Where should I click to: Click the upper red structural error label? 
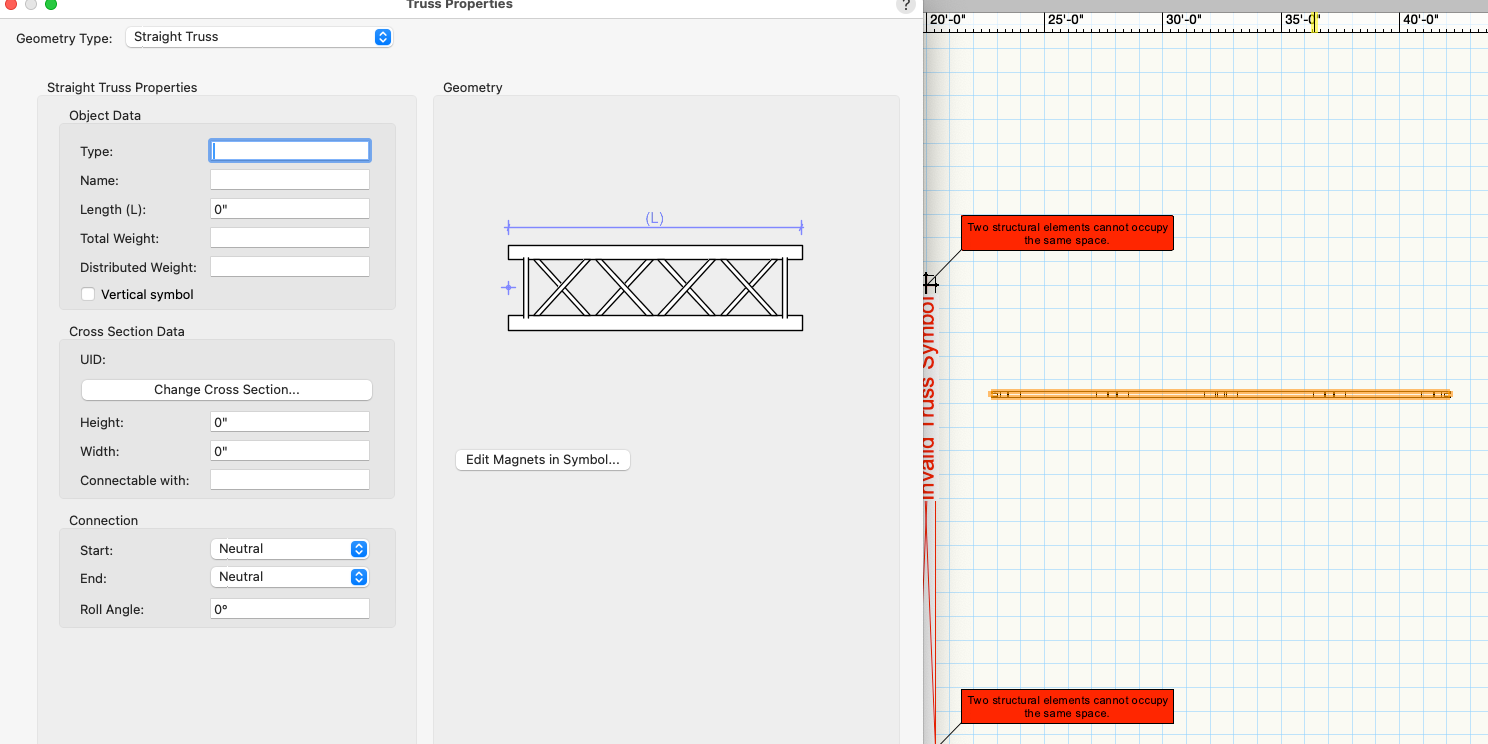(x=1067, y=233)
